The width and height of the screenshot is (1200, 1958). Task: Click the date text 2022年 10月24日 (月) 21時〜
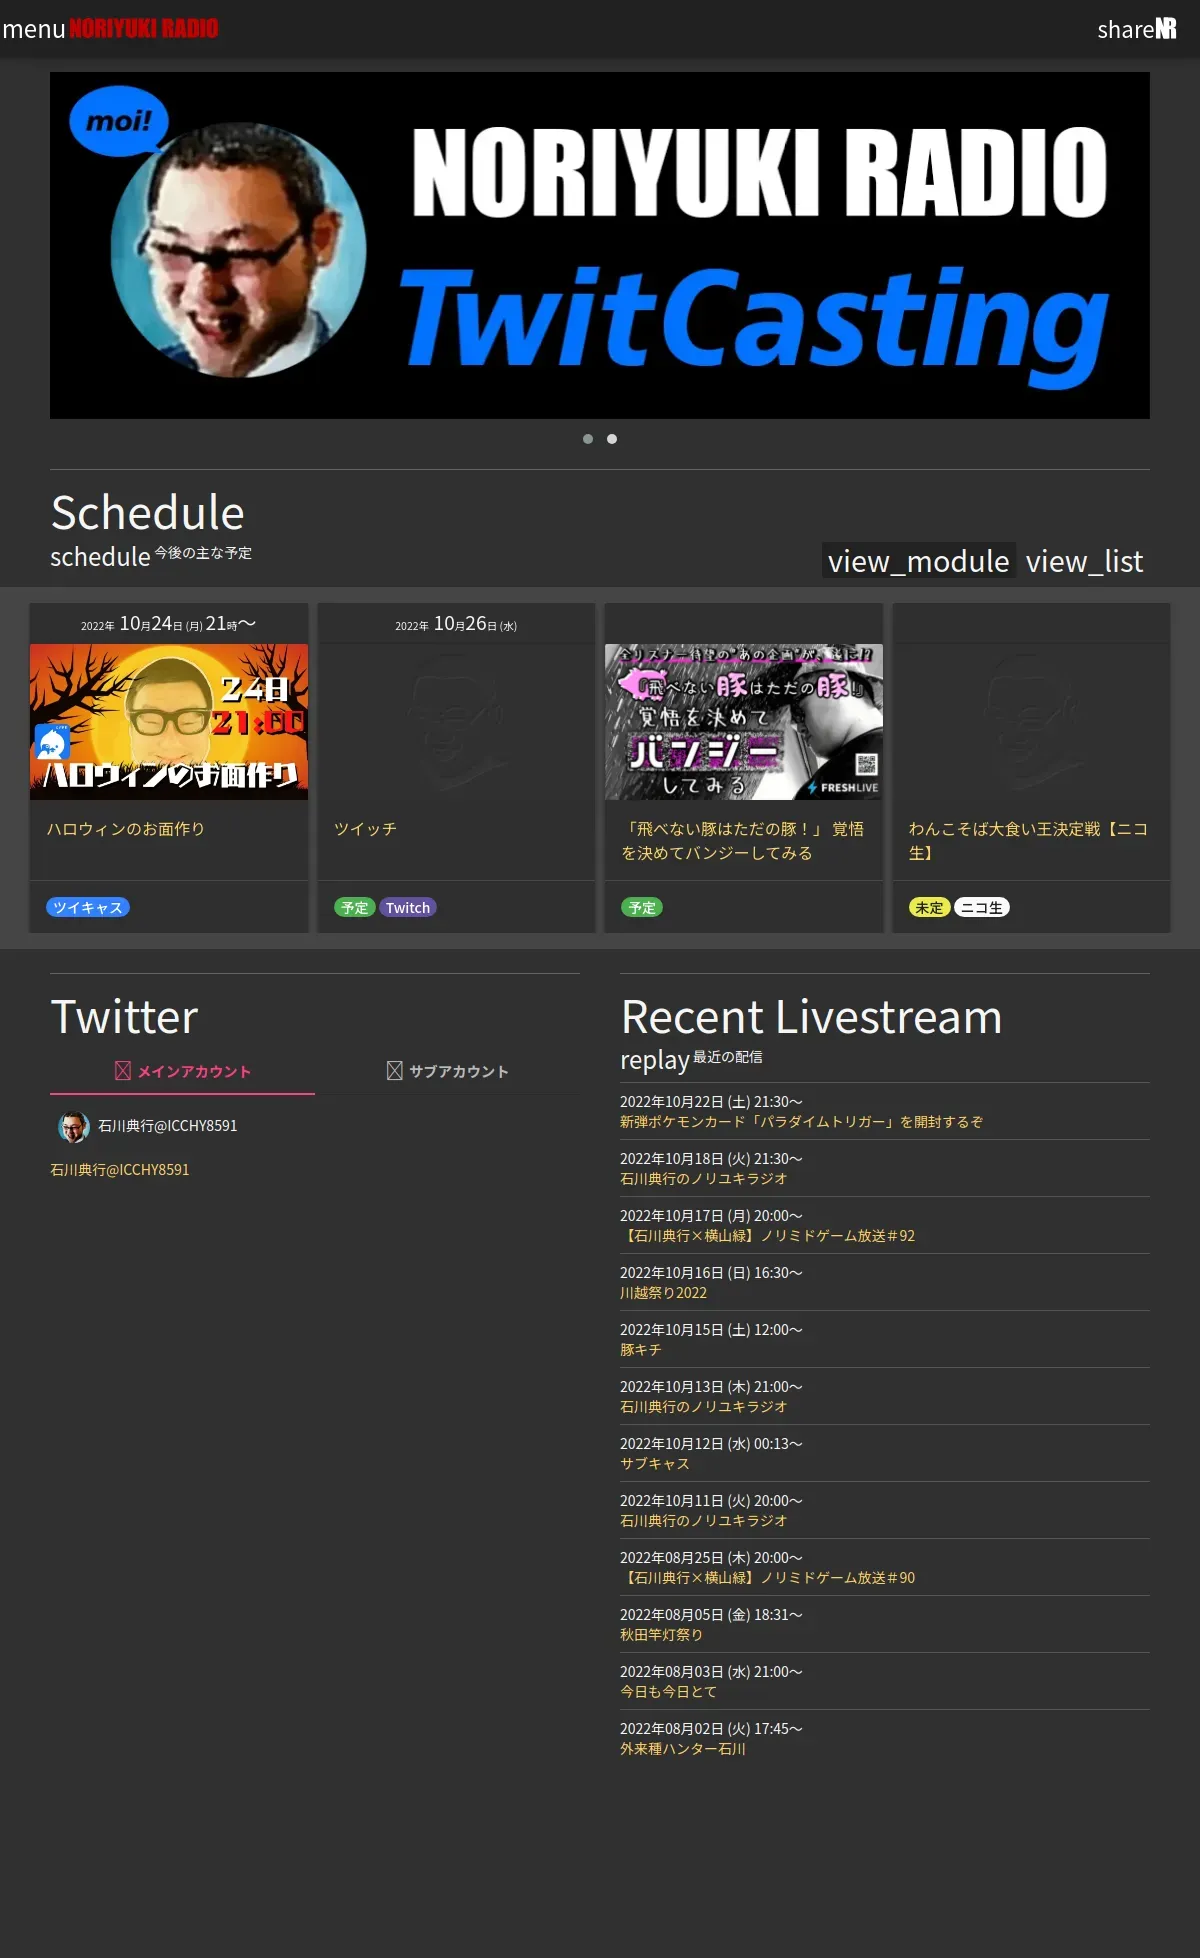(x=168, y=624)
